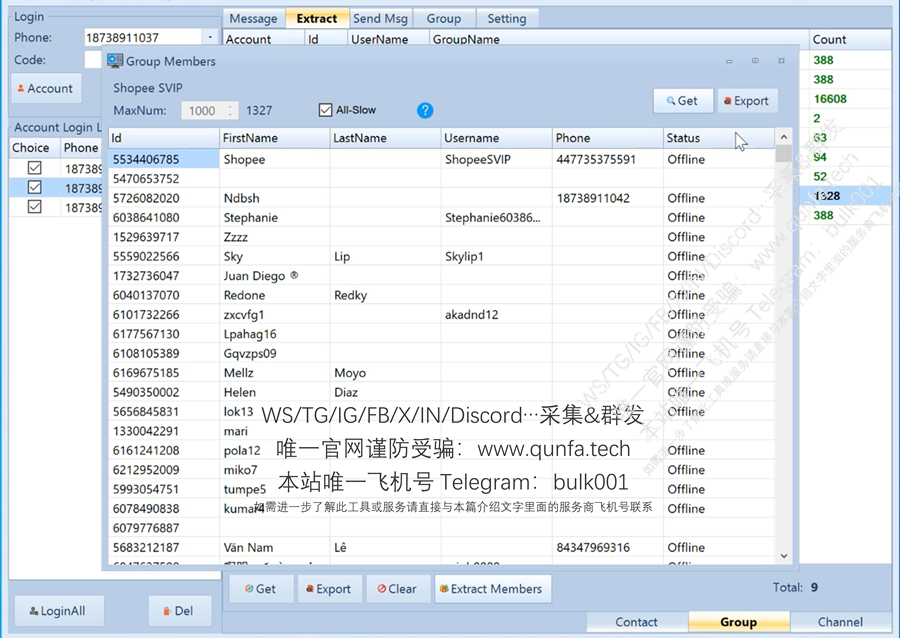The width and height of the screenshot is (900, 638).
Task: Switch to the Contact bottom tab
Action: 637,622
